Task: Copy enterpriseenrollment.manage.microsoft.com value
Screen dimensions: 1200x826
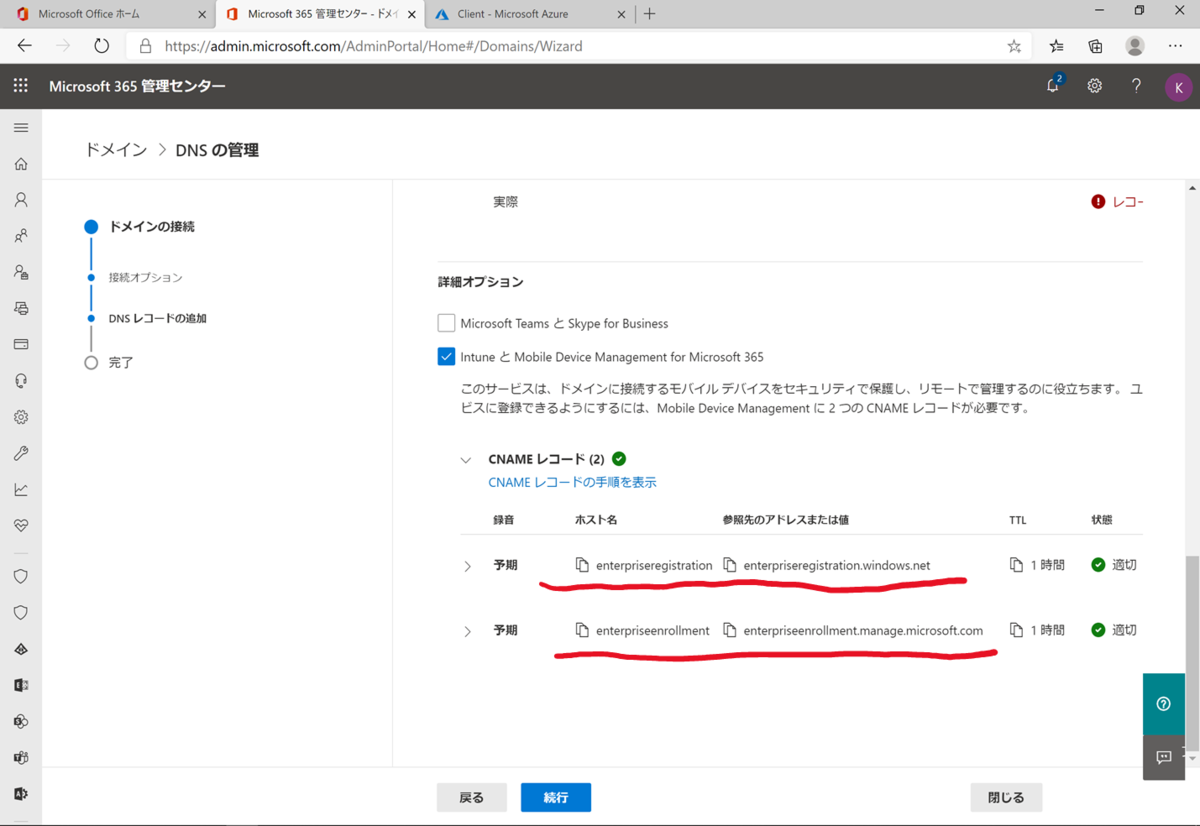Action: [730, 630]
